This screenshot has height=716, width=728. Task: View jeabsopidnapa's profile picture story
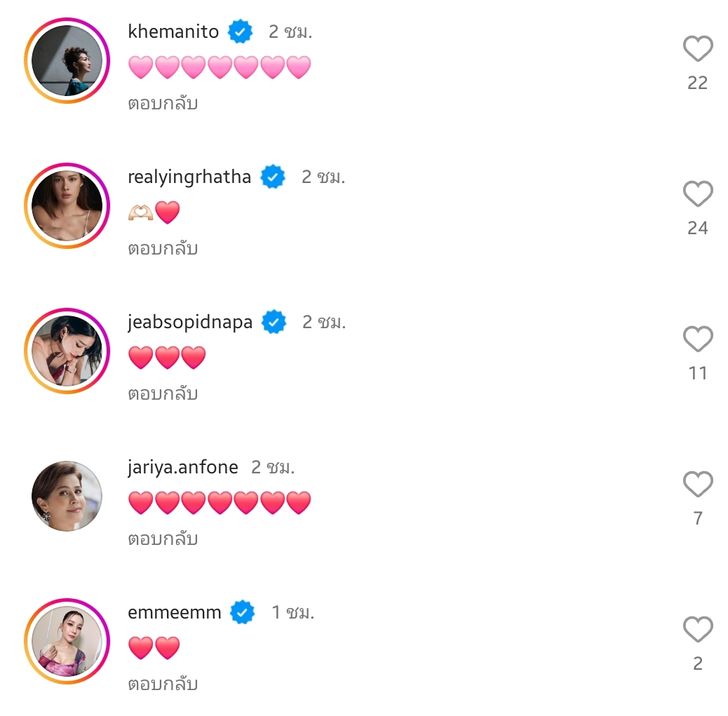[67, 350]
